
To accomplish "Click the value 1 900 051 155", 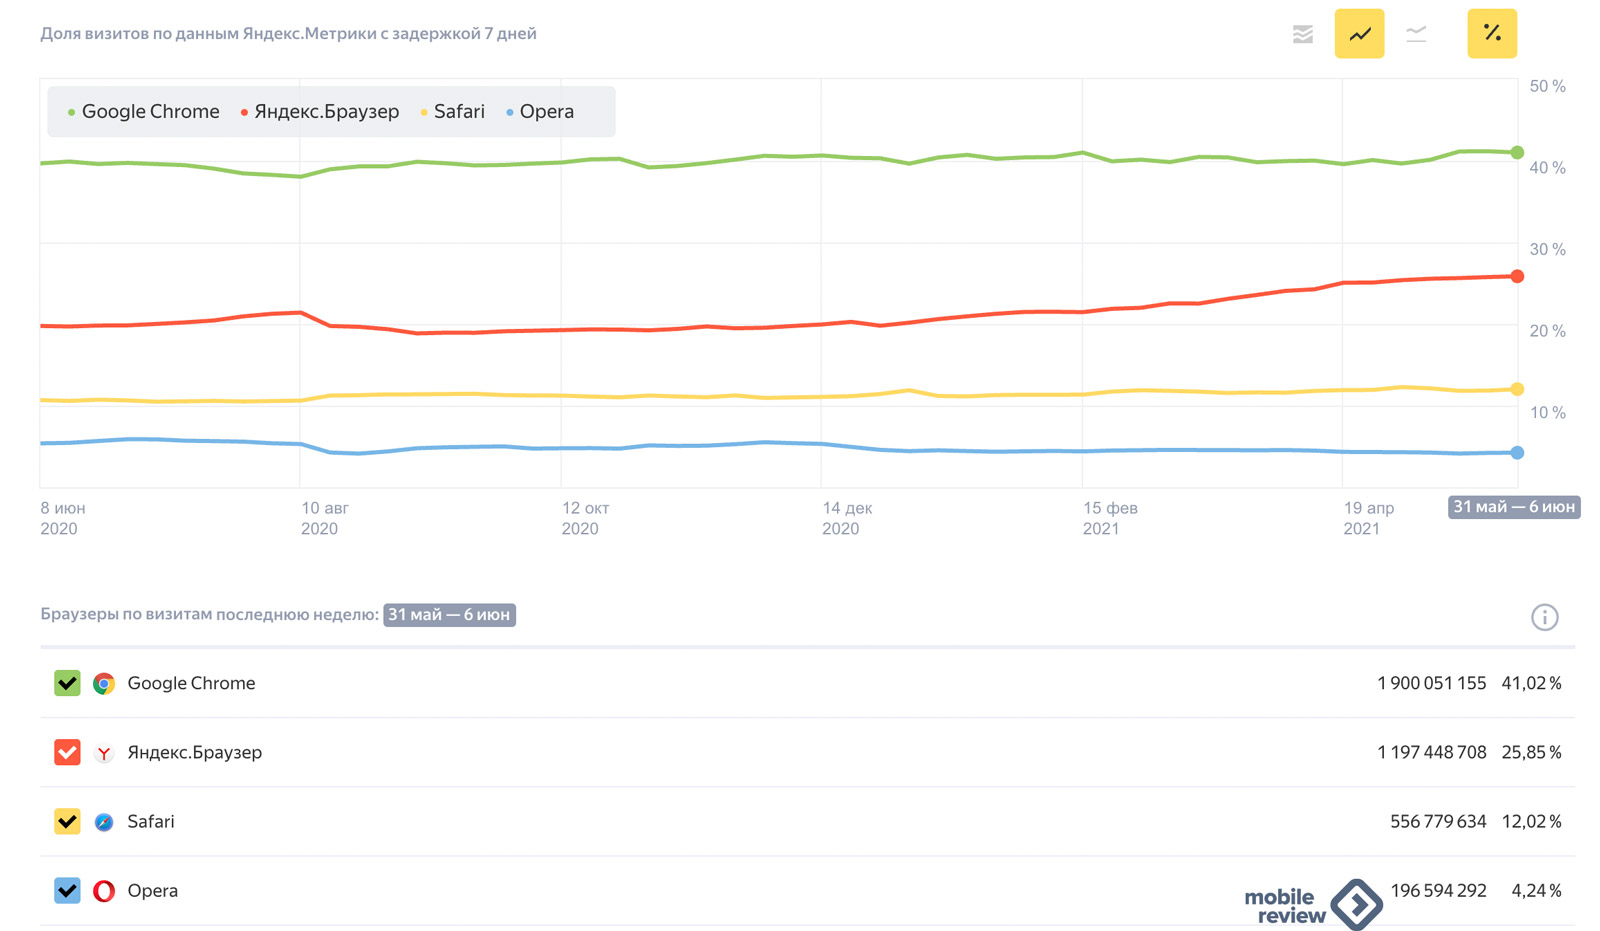I will tap(1432, 683).
